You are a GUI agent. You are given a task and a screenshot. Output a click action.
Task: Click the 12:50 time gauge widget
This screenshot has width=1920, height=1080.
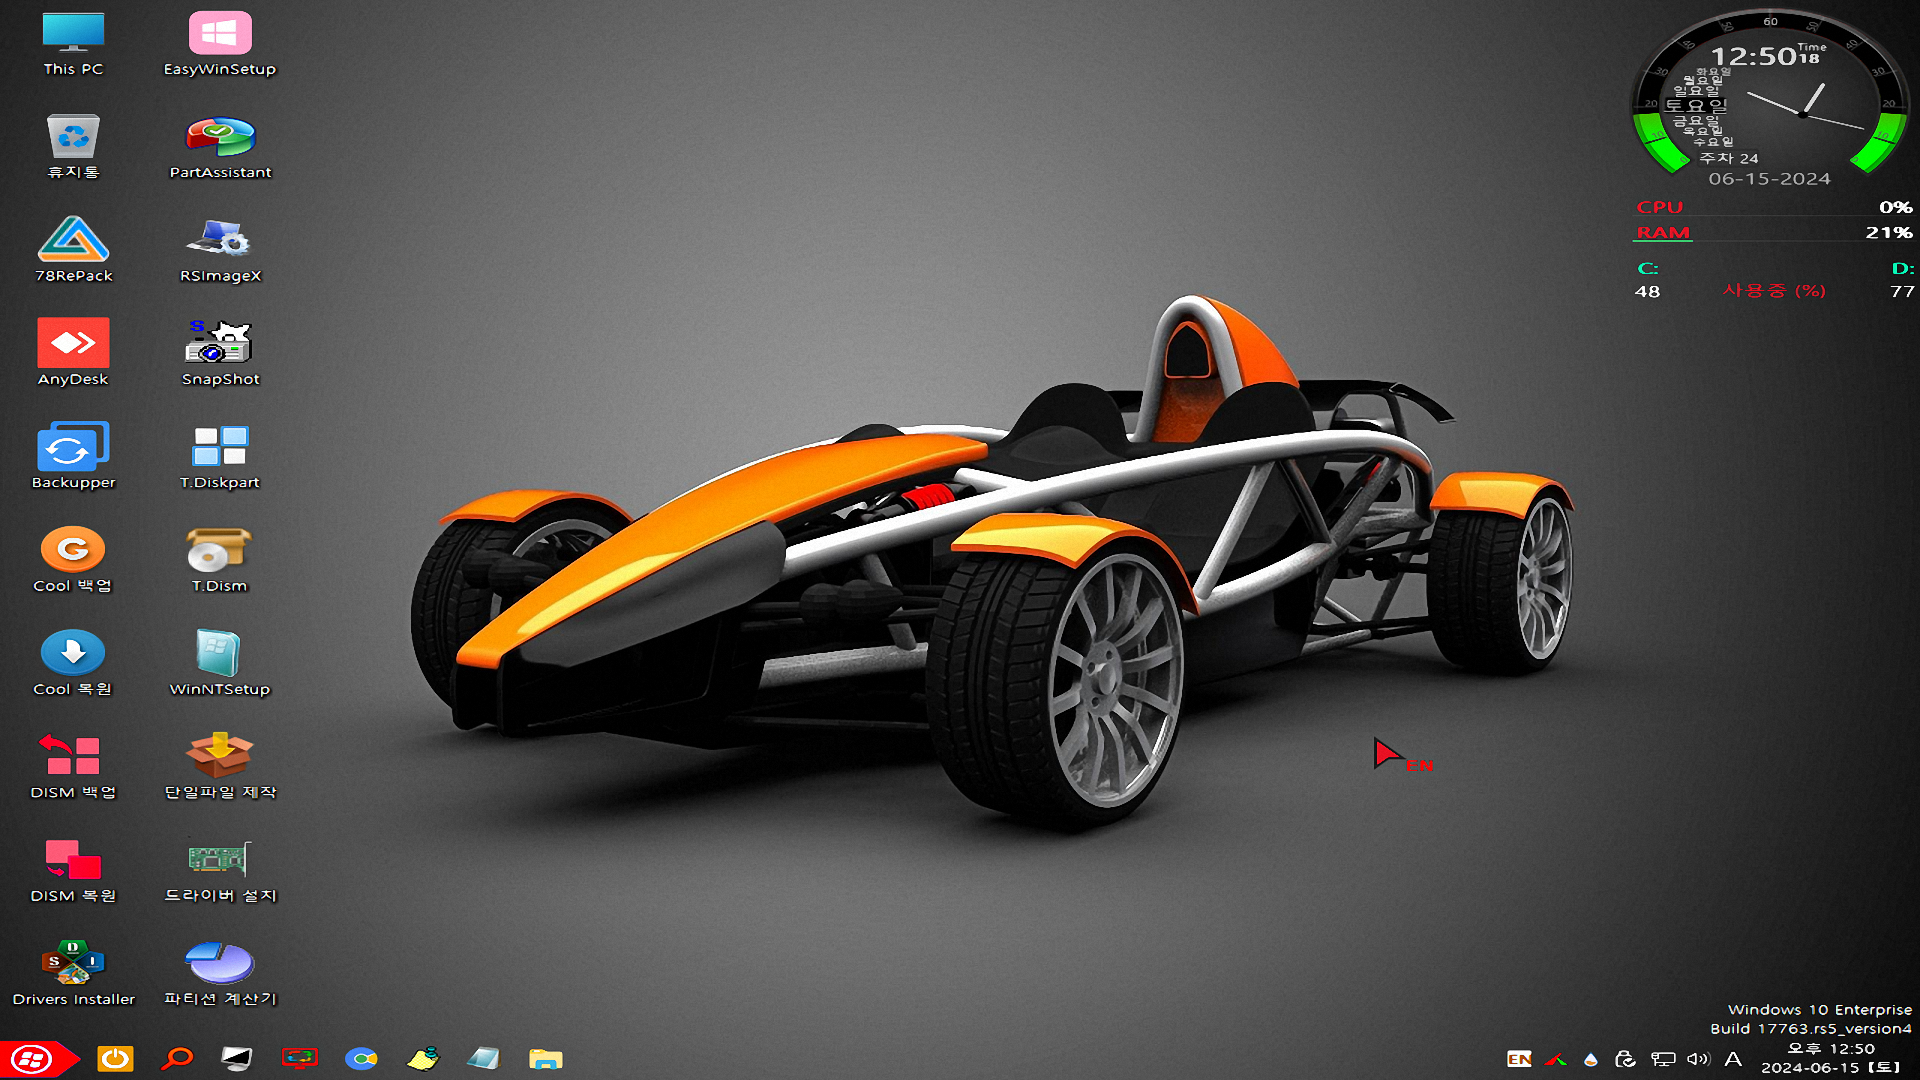point(1770,98)
